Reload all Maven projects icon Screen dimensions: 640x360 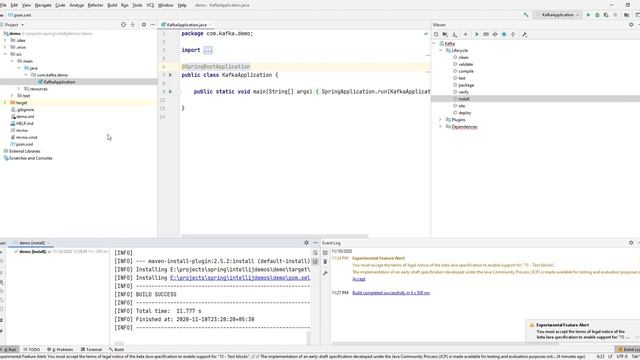(x=436, y=35)
